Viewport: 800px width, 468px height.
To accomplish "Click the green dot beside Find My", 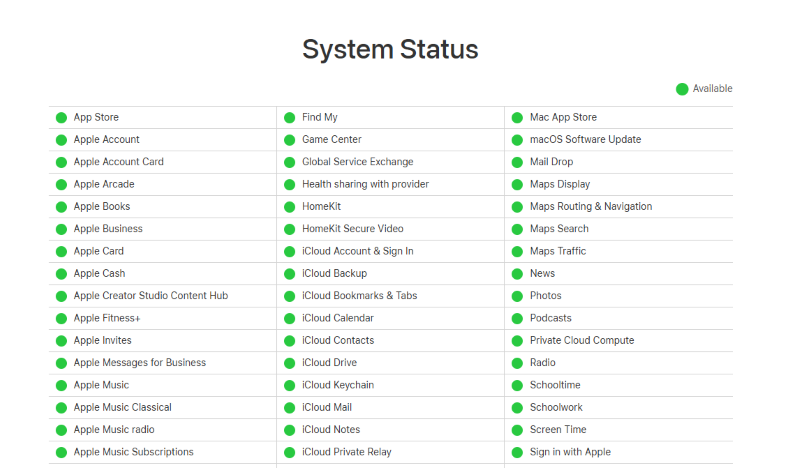I will click(289, 118).
